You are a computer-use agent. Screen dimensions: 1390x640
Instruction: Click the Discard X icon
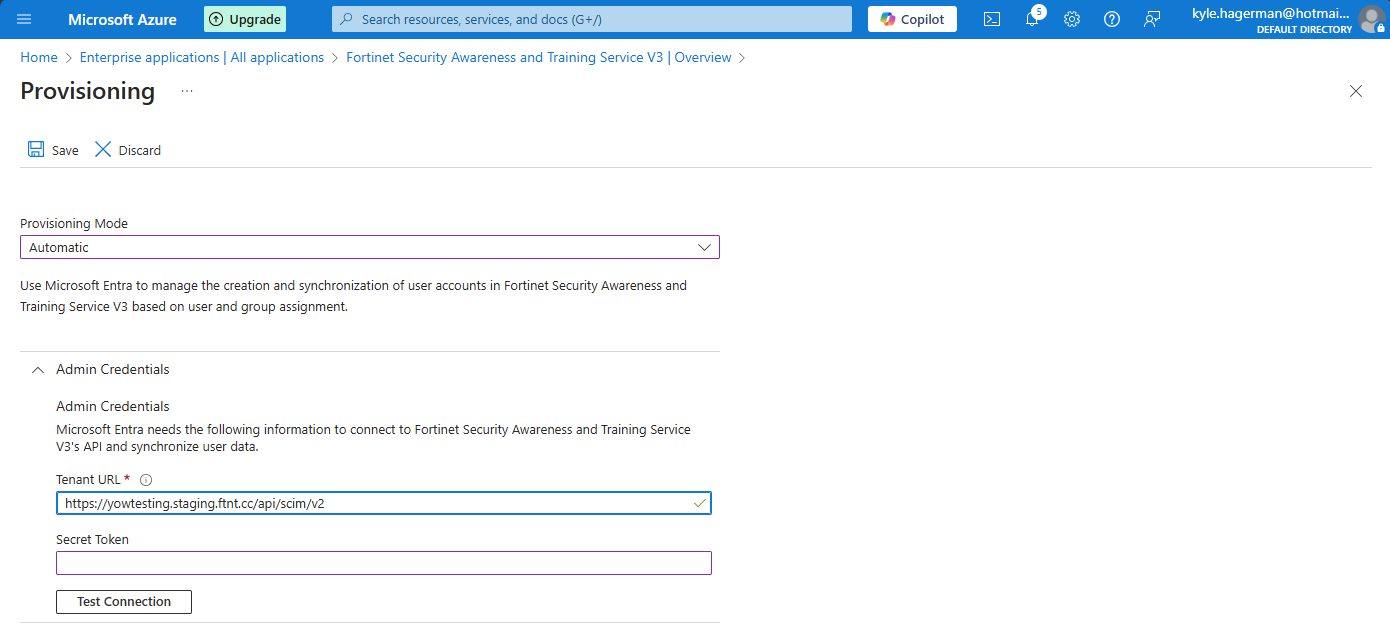[x=103, y=149]
